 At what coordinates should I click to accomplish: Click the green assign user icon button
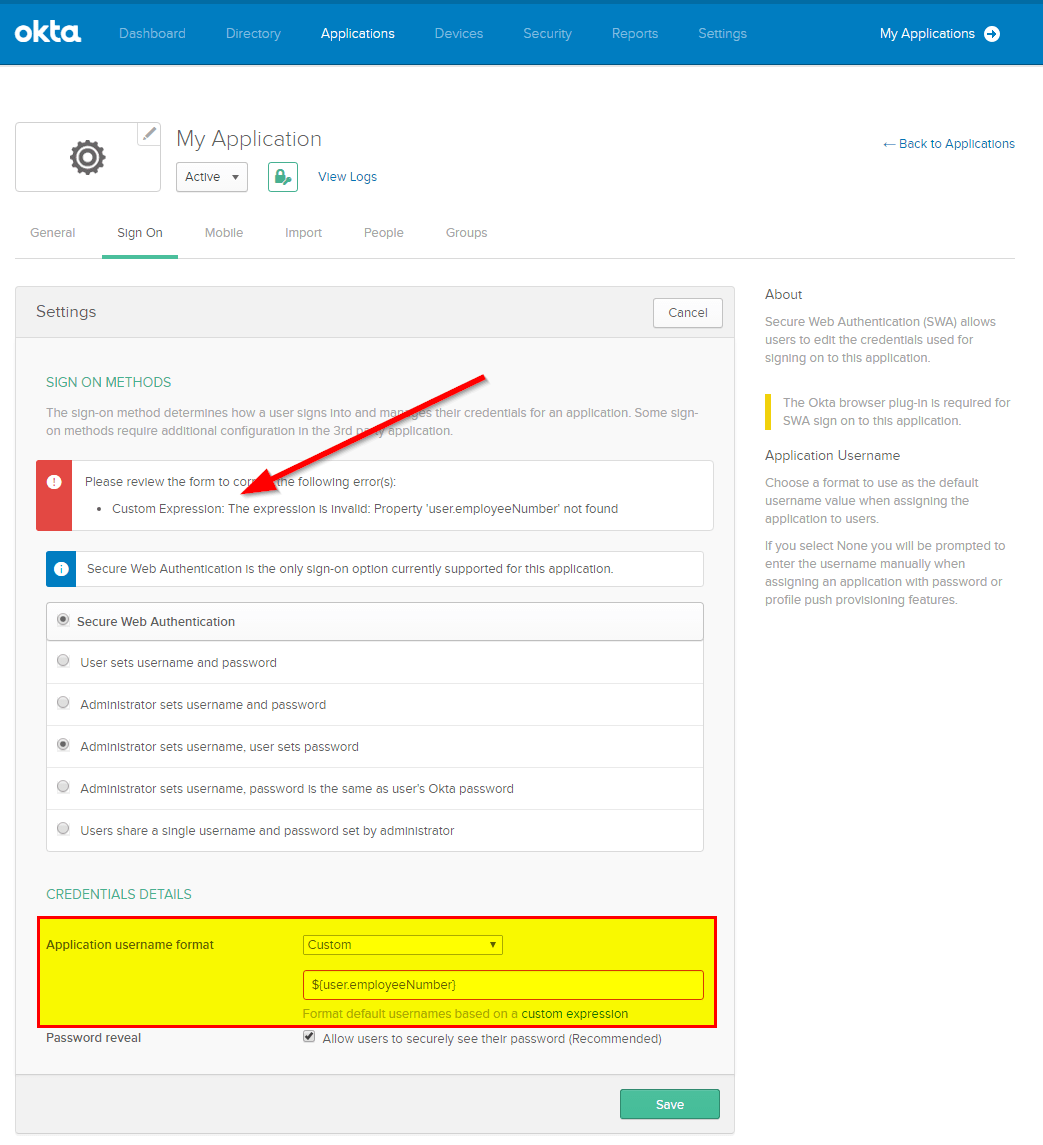point(283,177)
